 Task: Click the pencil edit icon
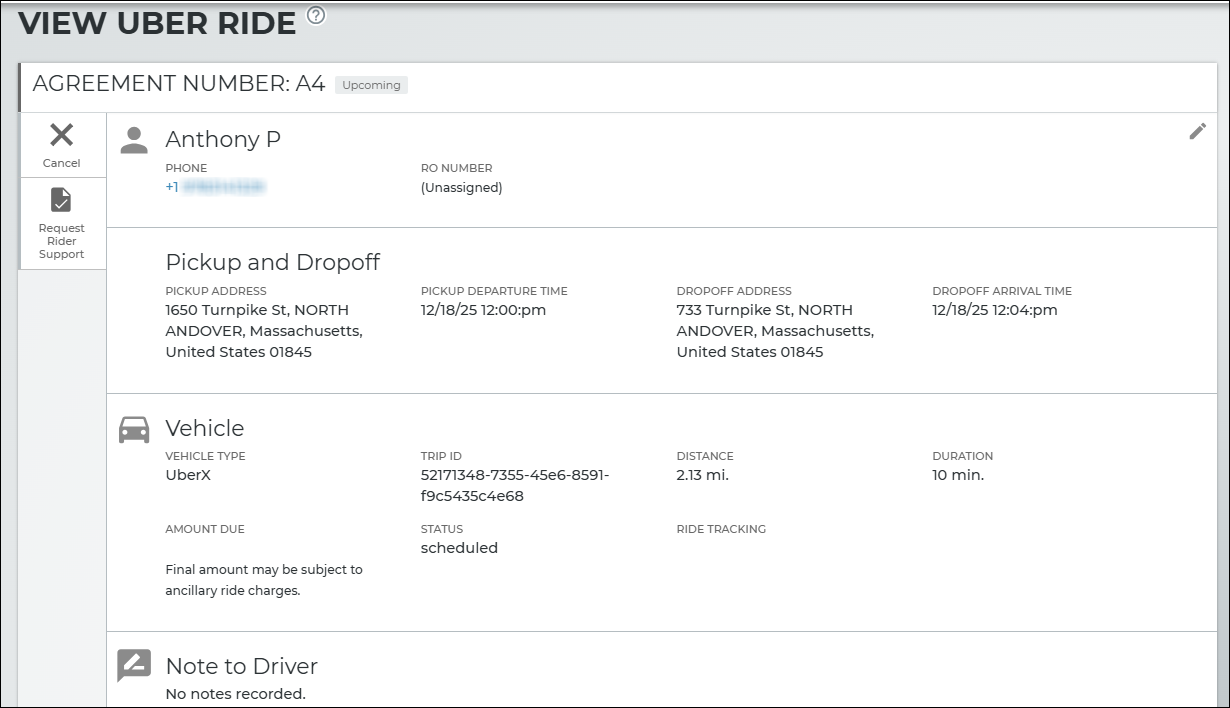click(x=1197, y=131)
